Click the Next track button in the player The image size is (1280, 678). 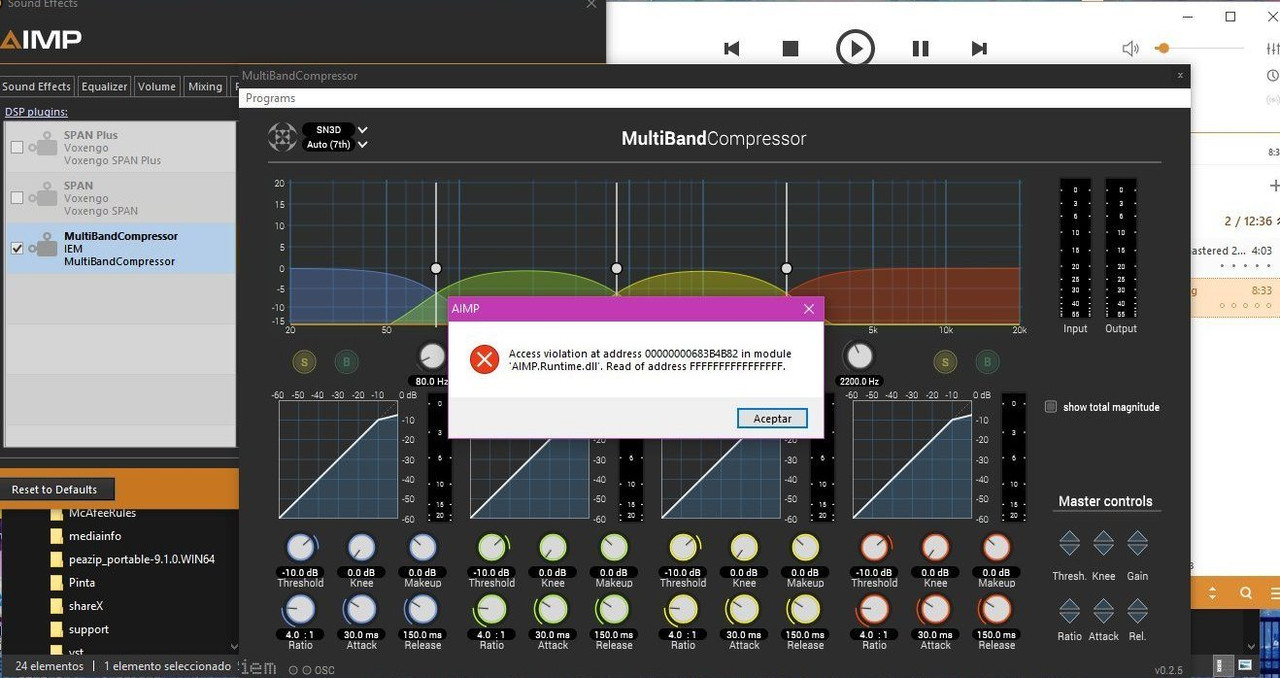pos(979,48)
